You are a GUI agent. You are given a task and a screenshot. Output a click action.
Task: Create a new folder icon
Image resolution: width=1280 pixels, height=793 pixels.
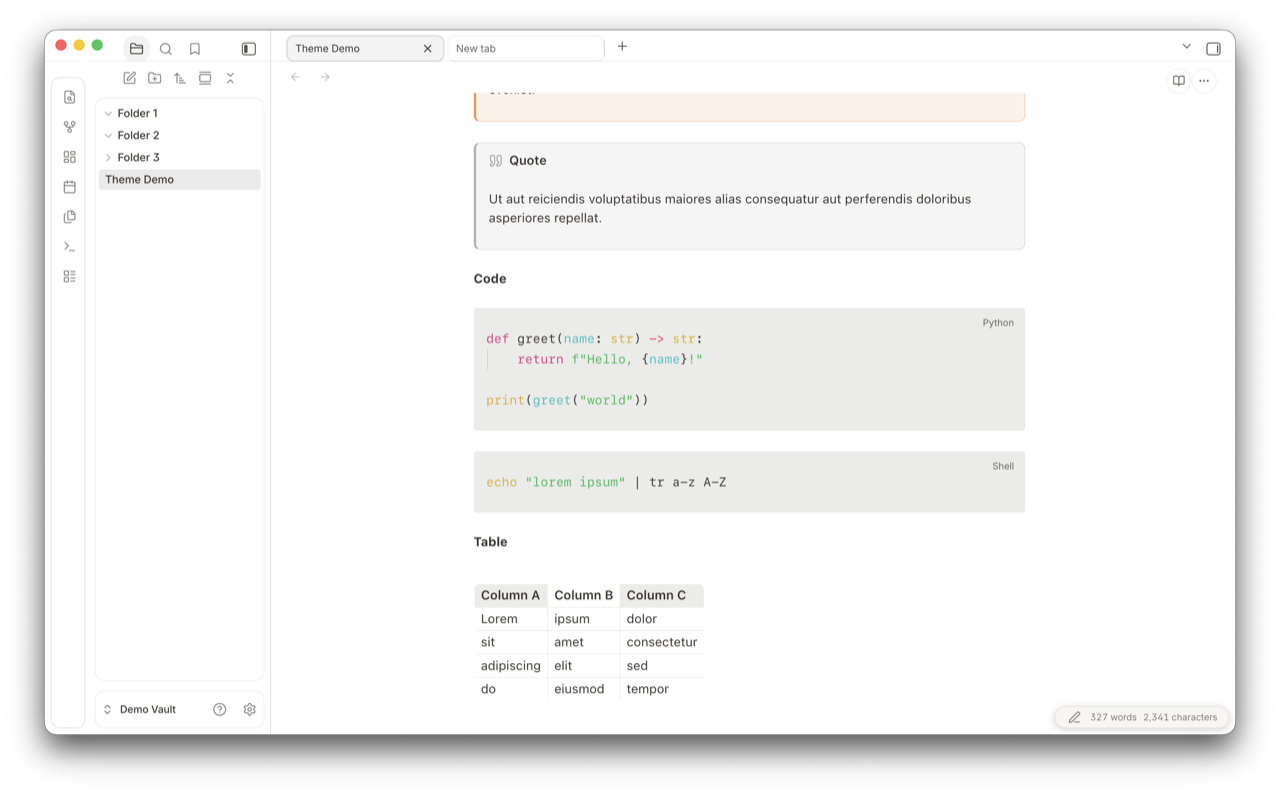tap(154, 78)
